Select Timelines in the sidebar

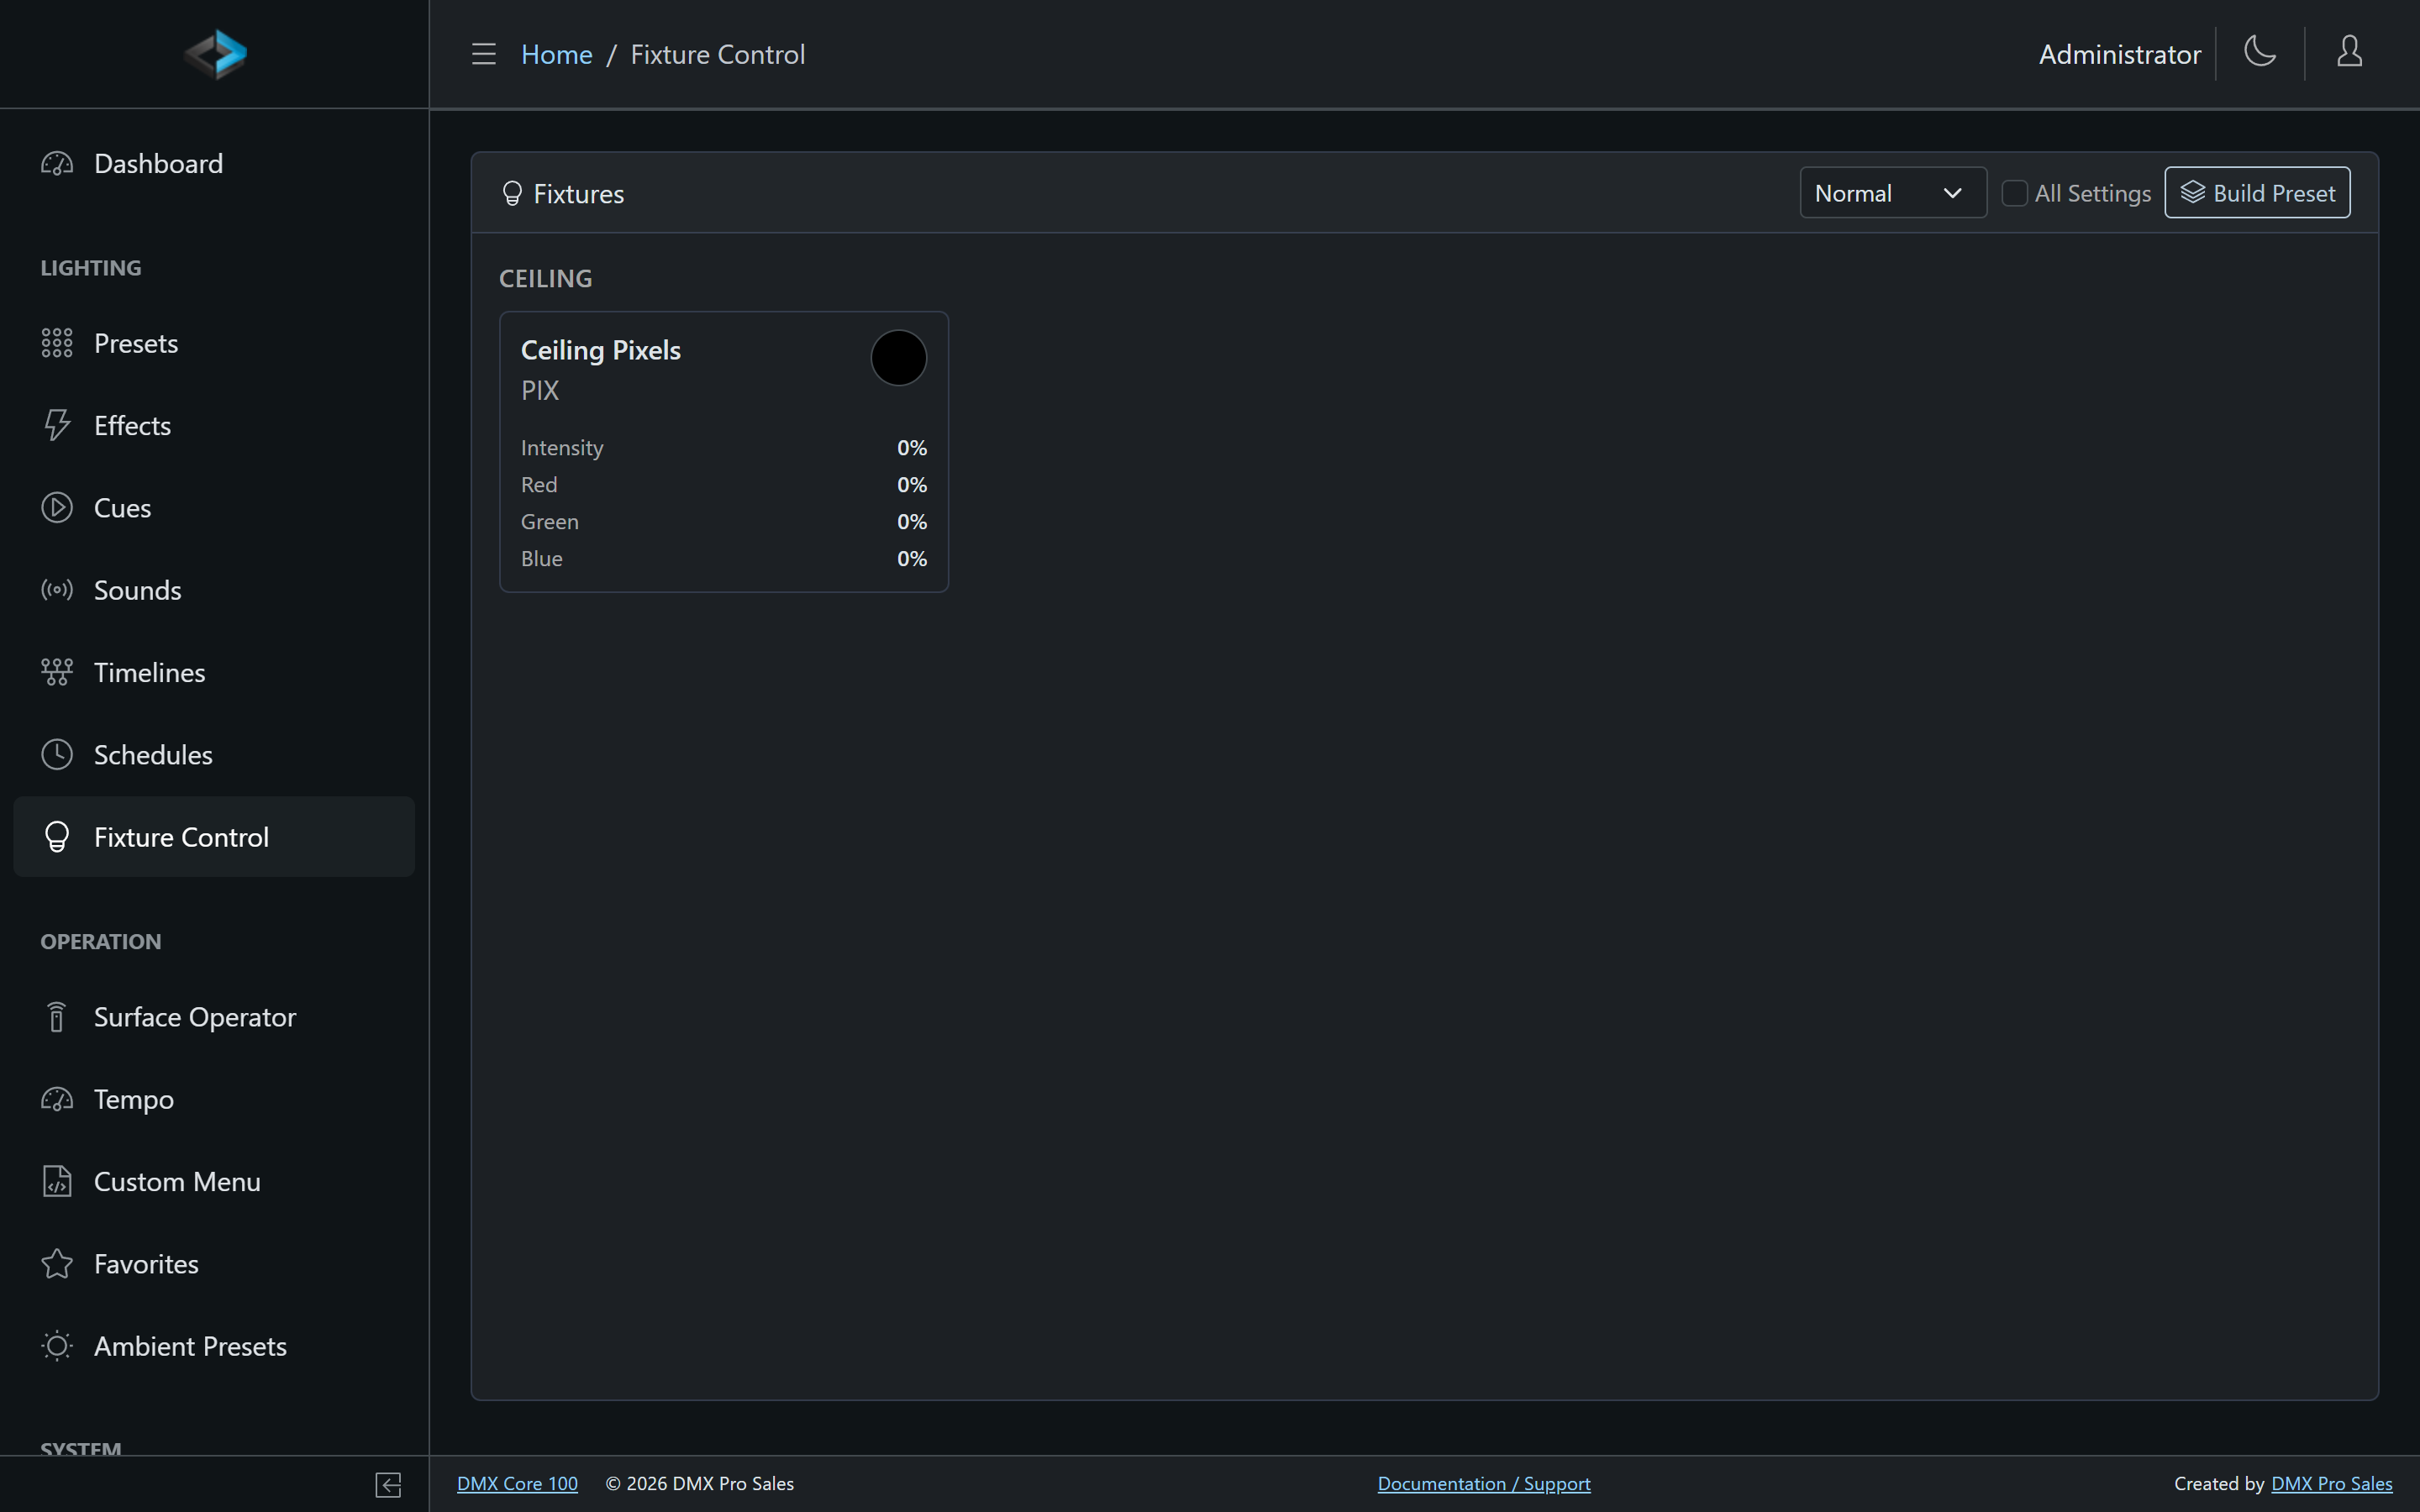point(214,672)
